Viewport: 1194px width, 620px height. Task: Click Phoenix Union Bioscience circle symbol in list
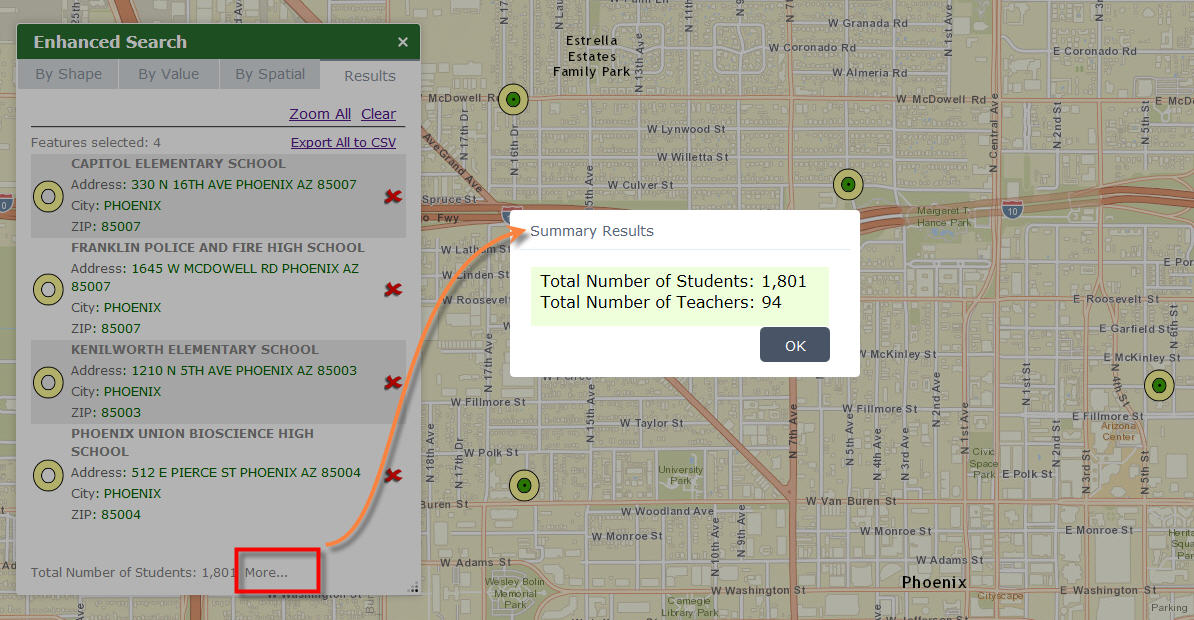pyautogui.click(x=48, y=475)
